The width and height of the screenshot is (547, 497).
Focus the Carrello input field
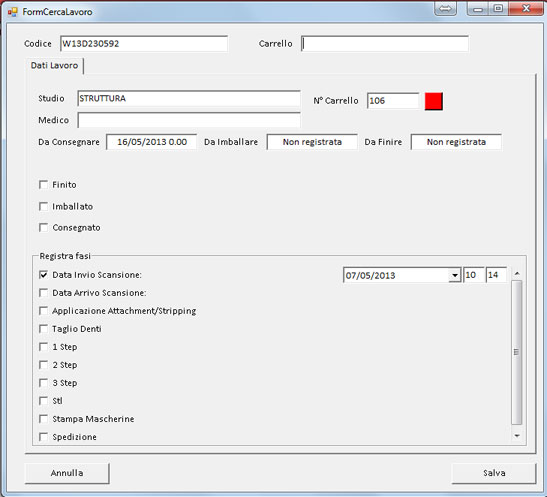pyautogui.click(x=385, y=44)
